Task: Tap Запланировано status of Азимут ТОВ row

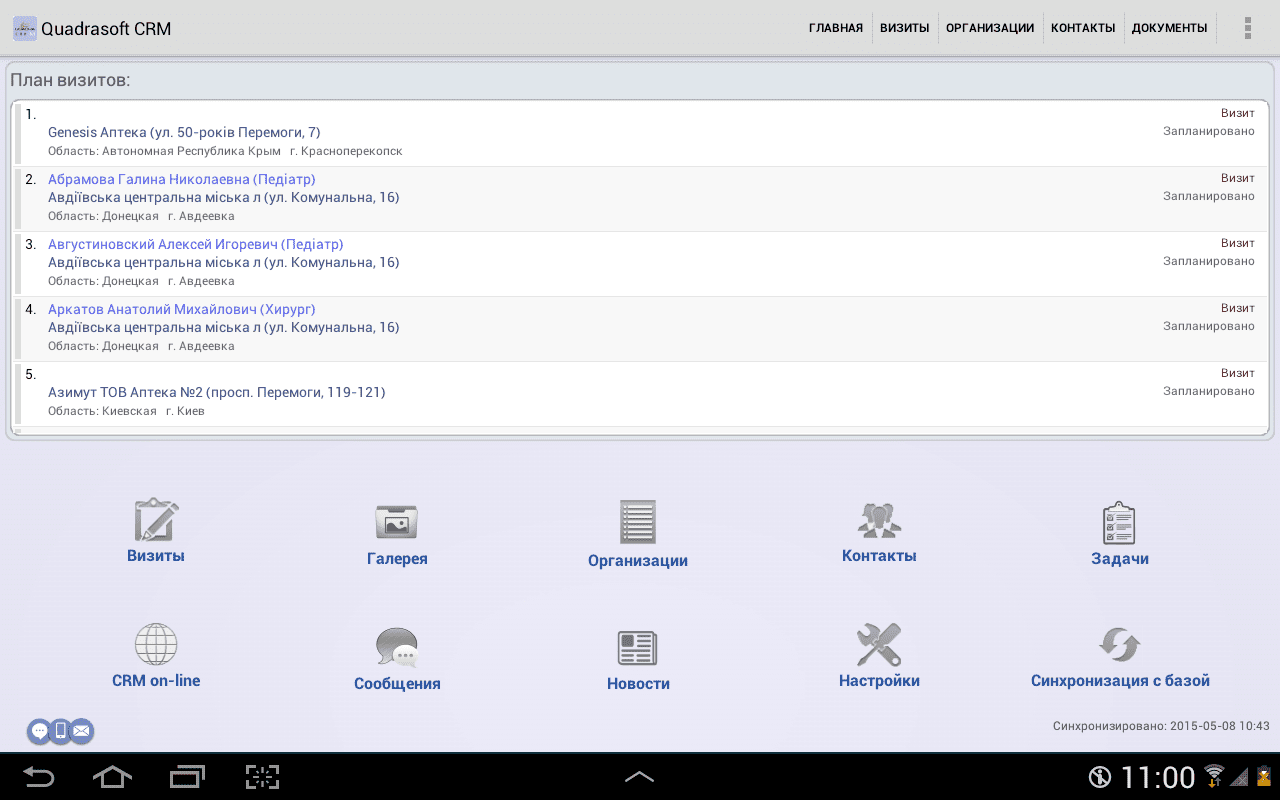Action: coord(1208,391)
